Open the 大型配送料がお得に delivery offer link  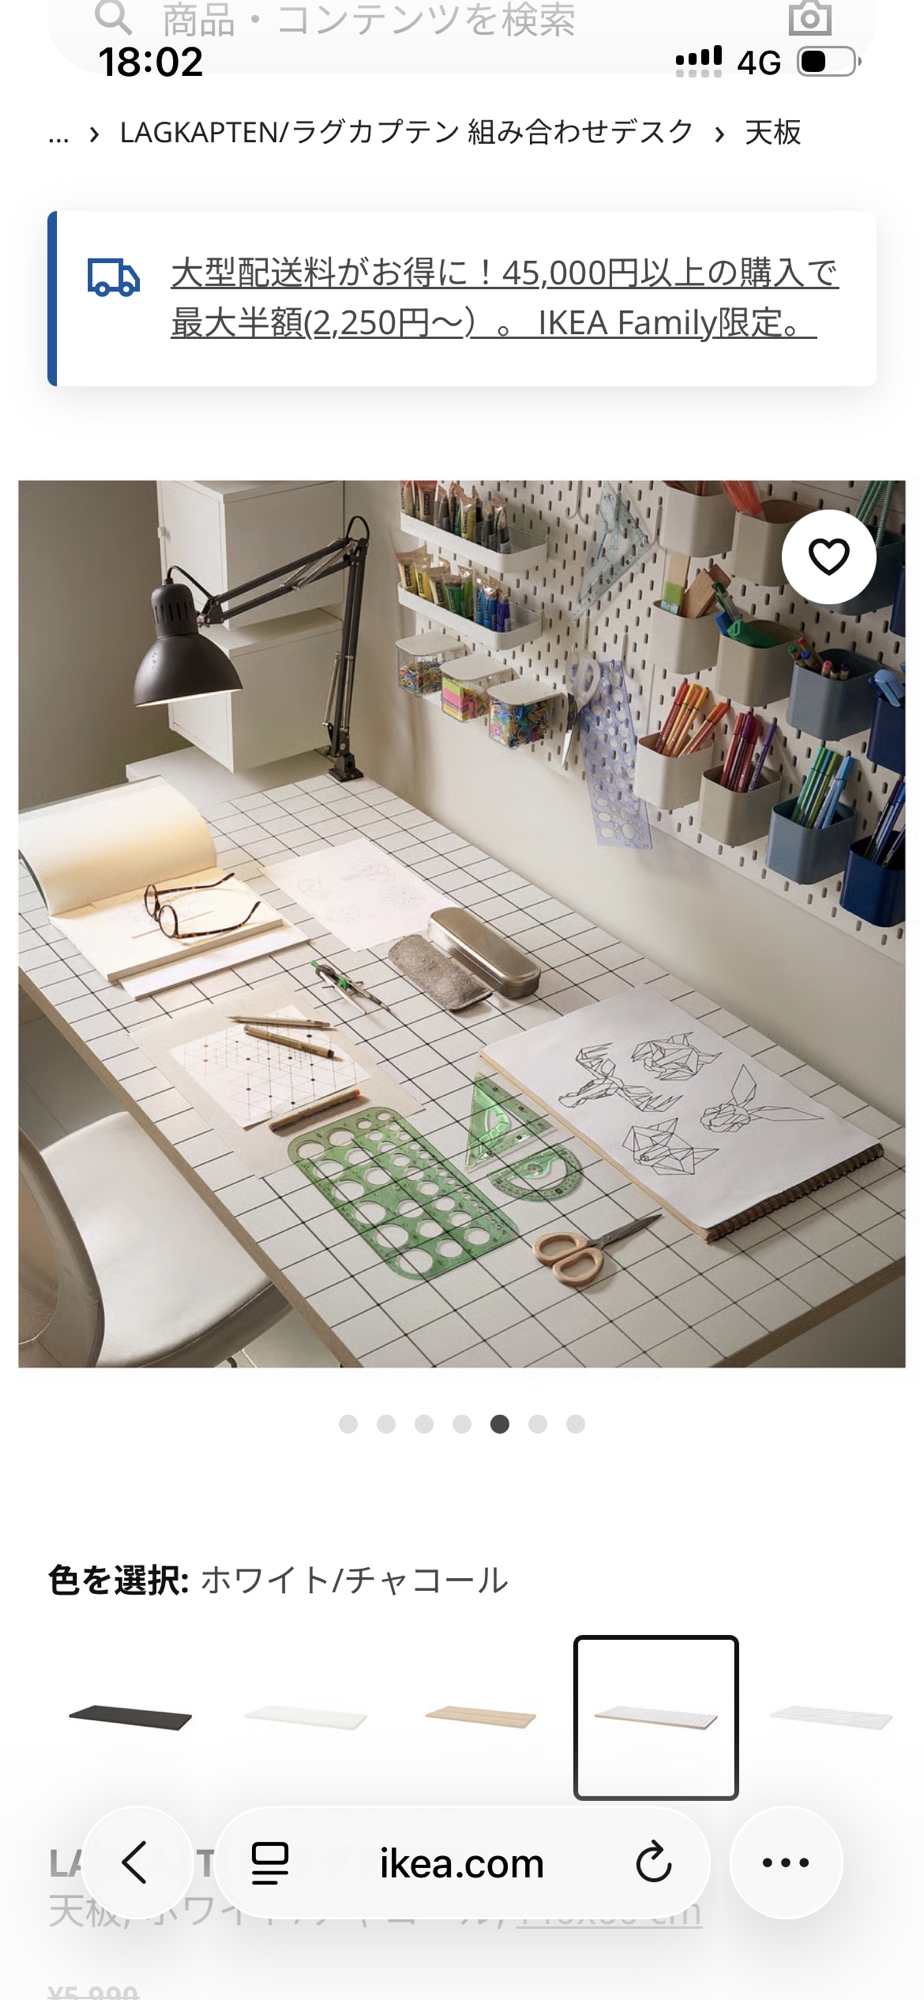coord(504,298)
